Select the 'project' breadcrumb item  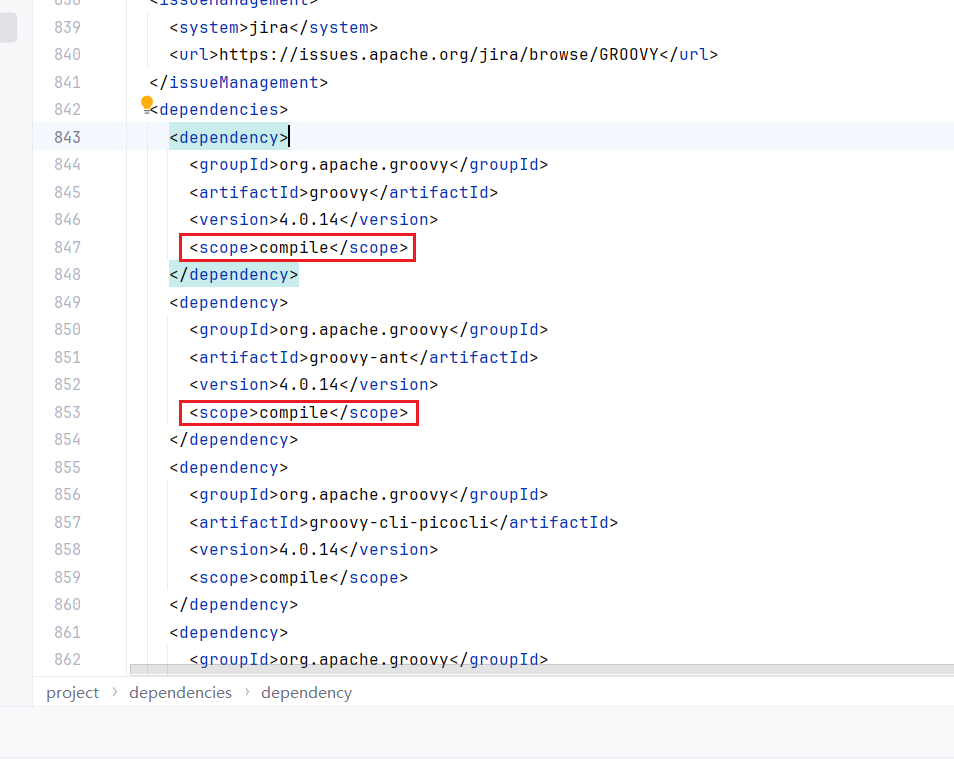pos(73,692)
